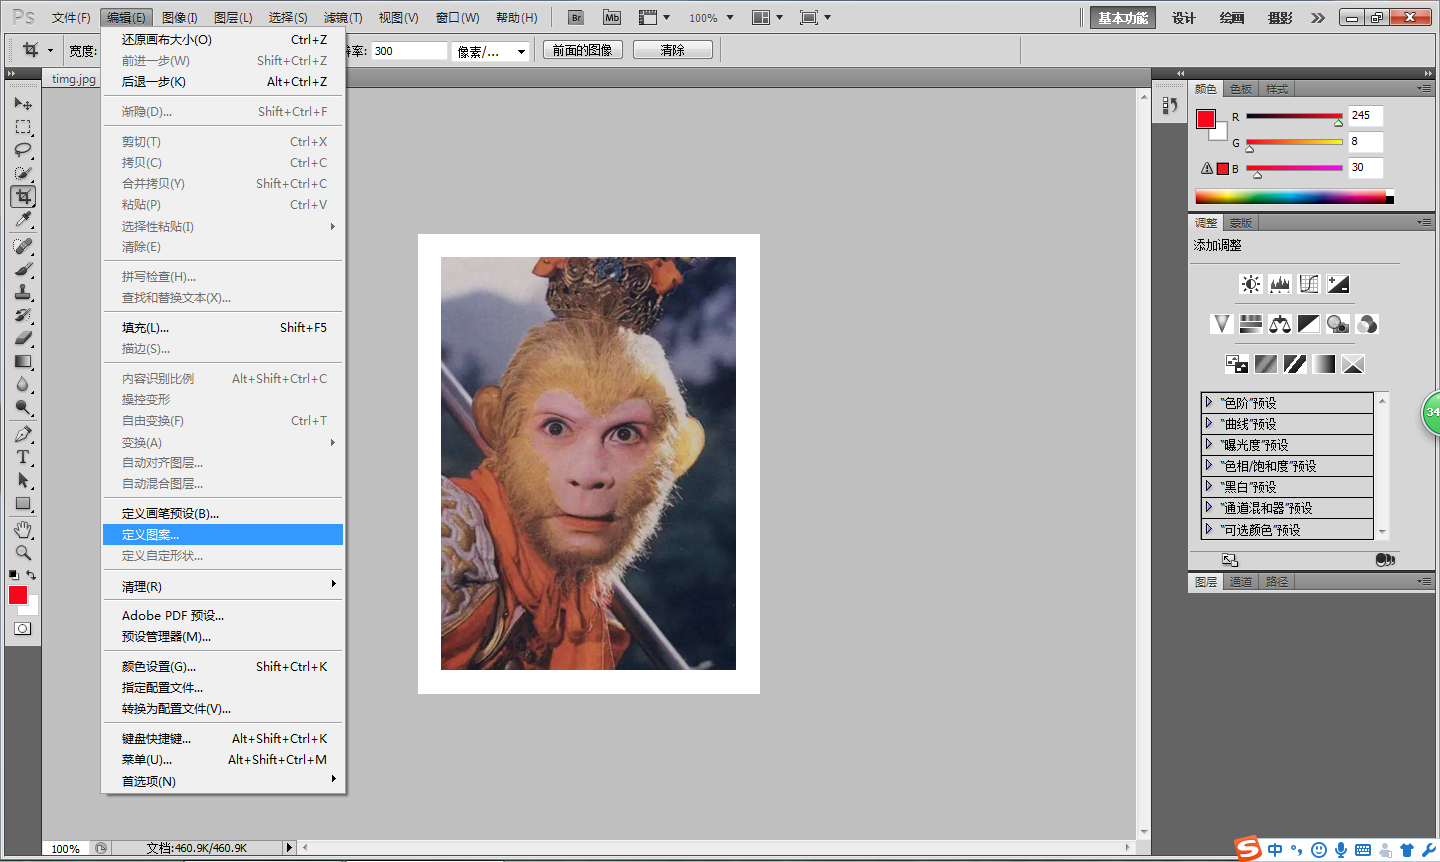
Task: Select the Eraser tool
Action: 23,338
